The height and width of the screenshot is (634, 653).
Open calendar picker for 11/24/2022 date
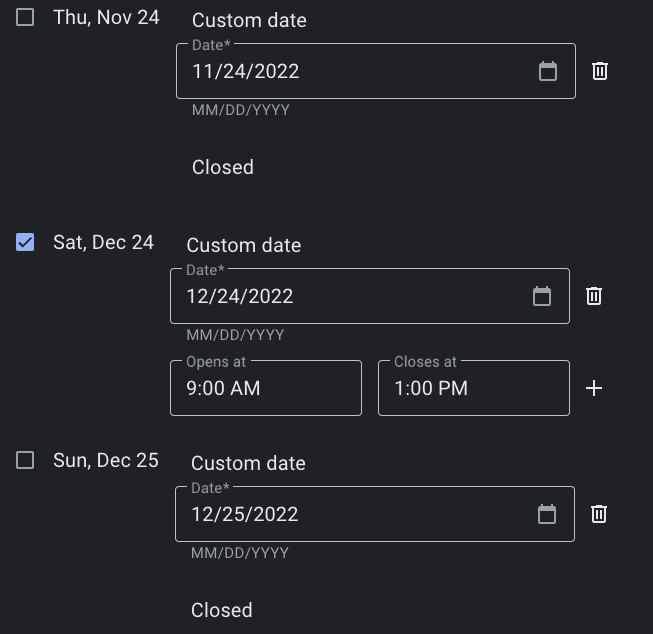click(548, 71)
